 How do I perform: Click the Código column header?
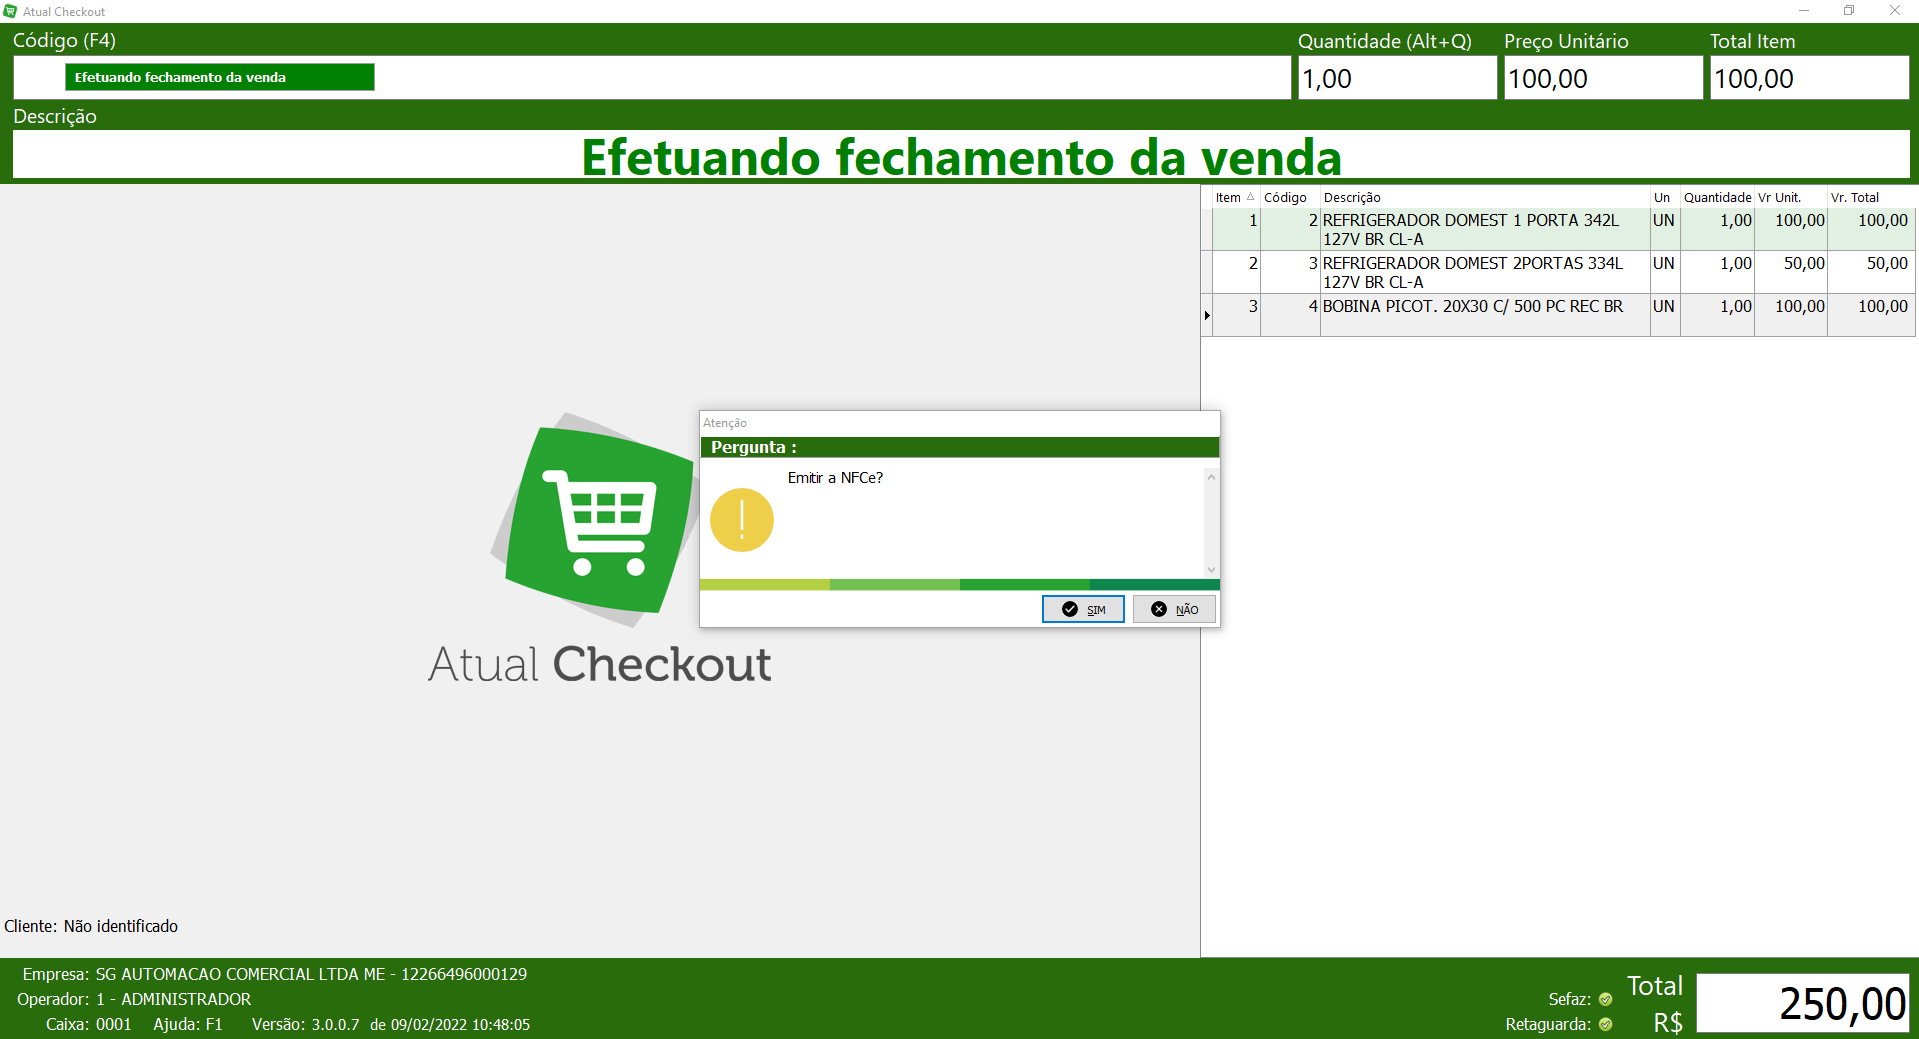1290,197
